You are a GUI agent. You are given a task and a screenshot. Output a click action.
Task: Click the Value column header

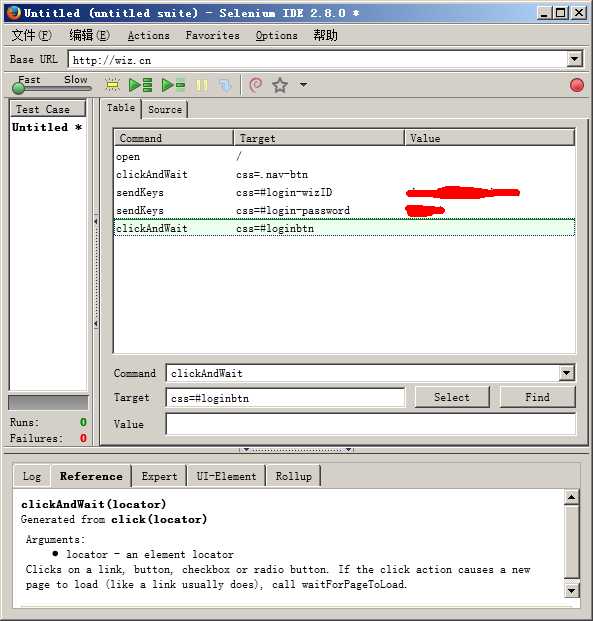pos(490,138)
